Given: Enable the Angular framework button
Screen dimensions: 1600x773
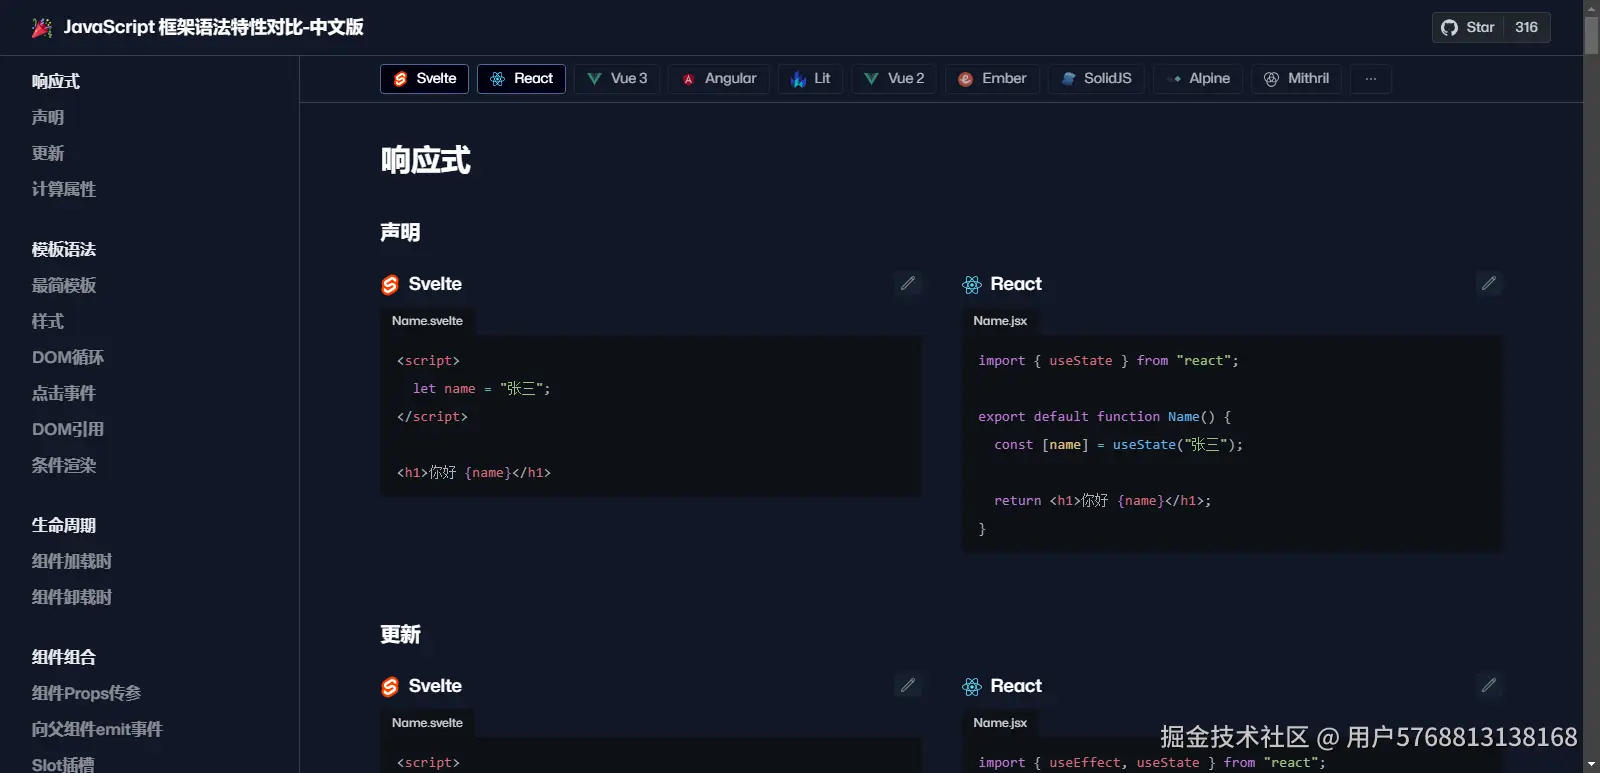Looking at the screenshot, I should (x=719, y=79).
